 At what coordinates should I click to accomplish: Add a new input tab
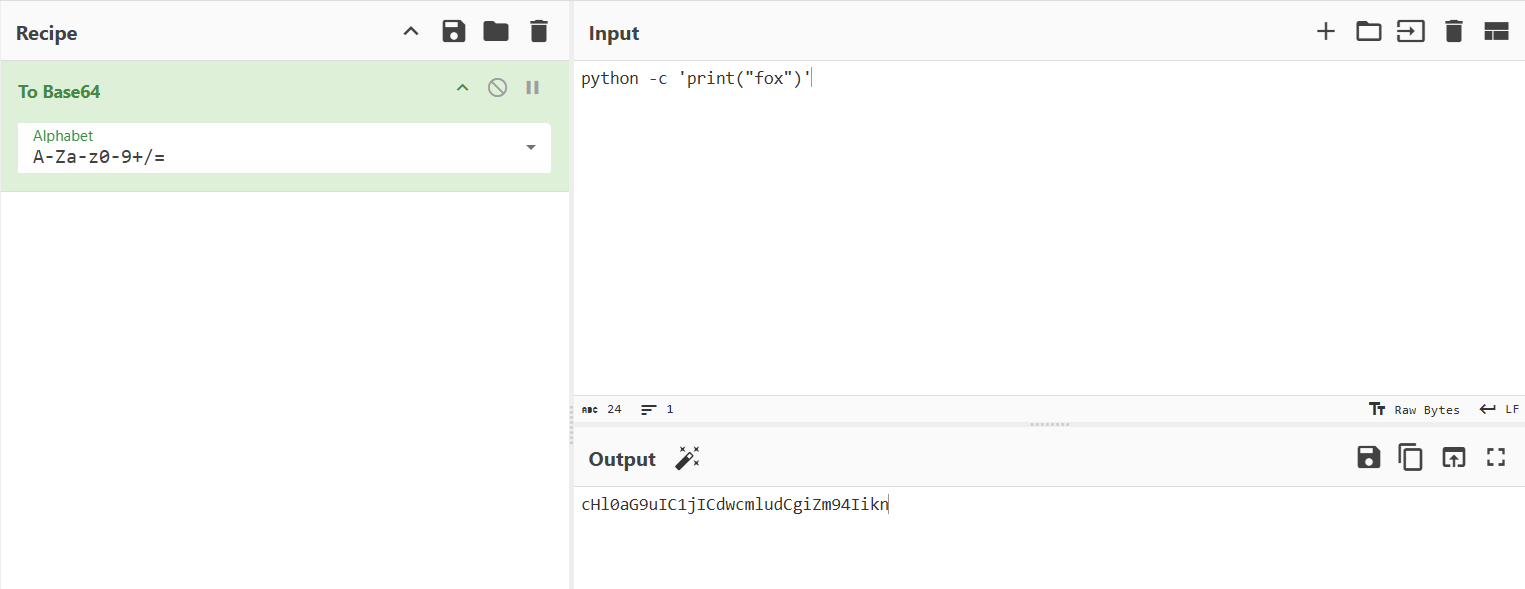click(x=1325, y=32)
